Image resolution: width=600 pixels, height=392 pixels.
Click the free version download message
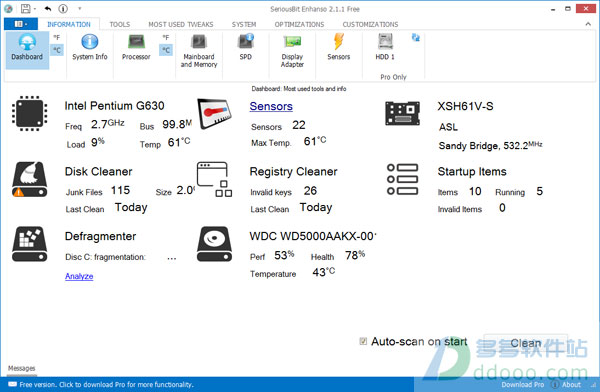point(106,384)
